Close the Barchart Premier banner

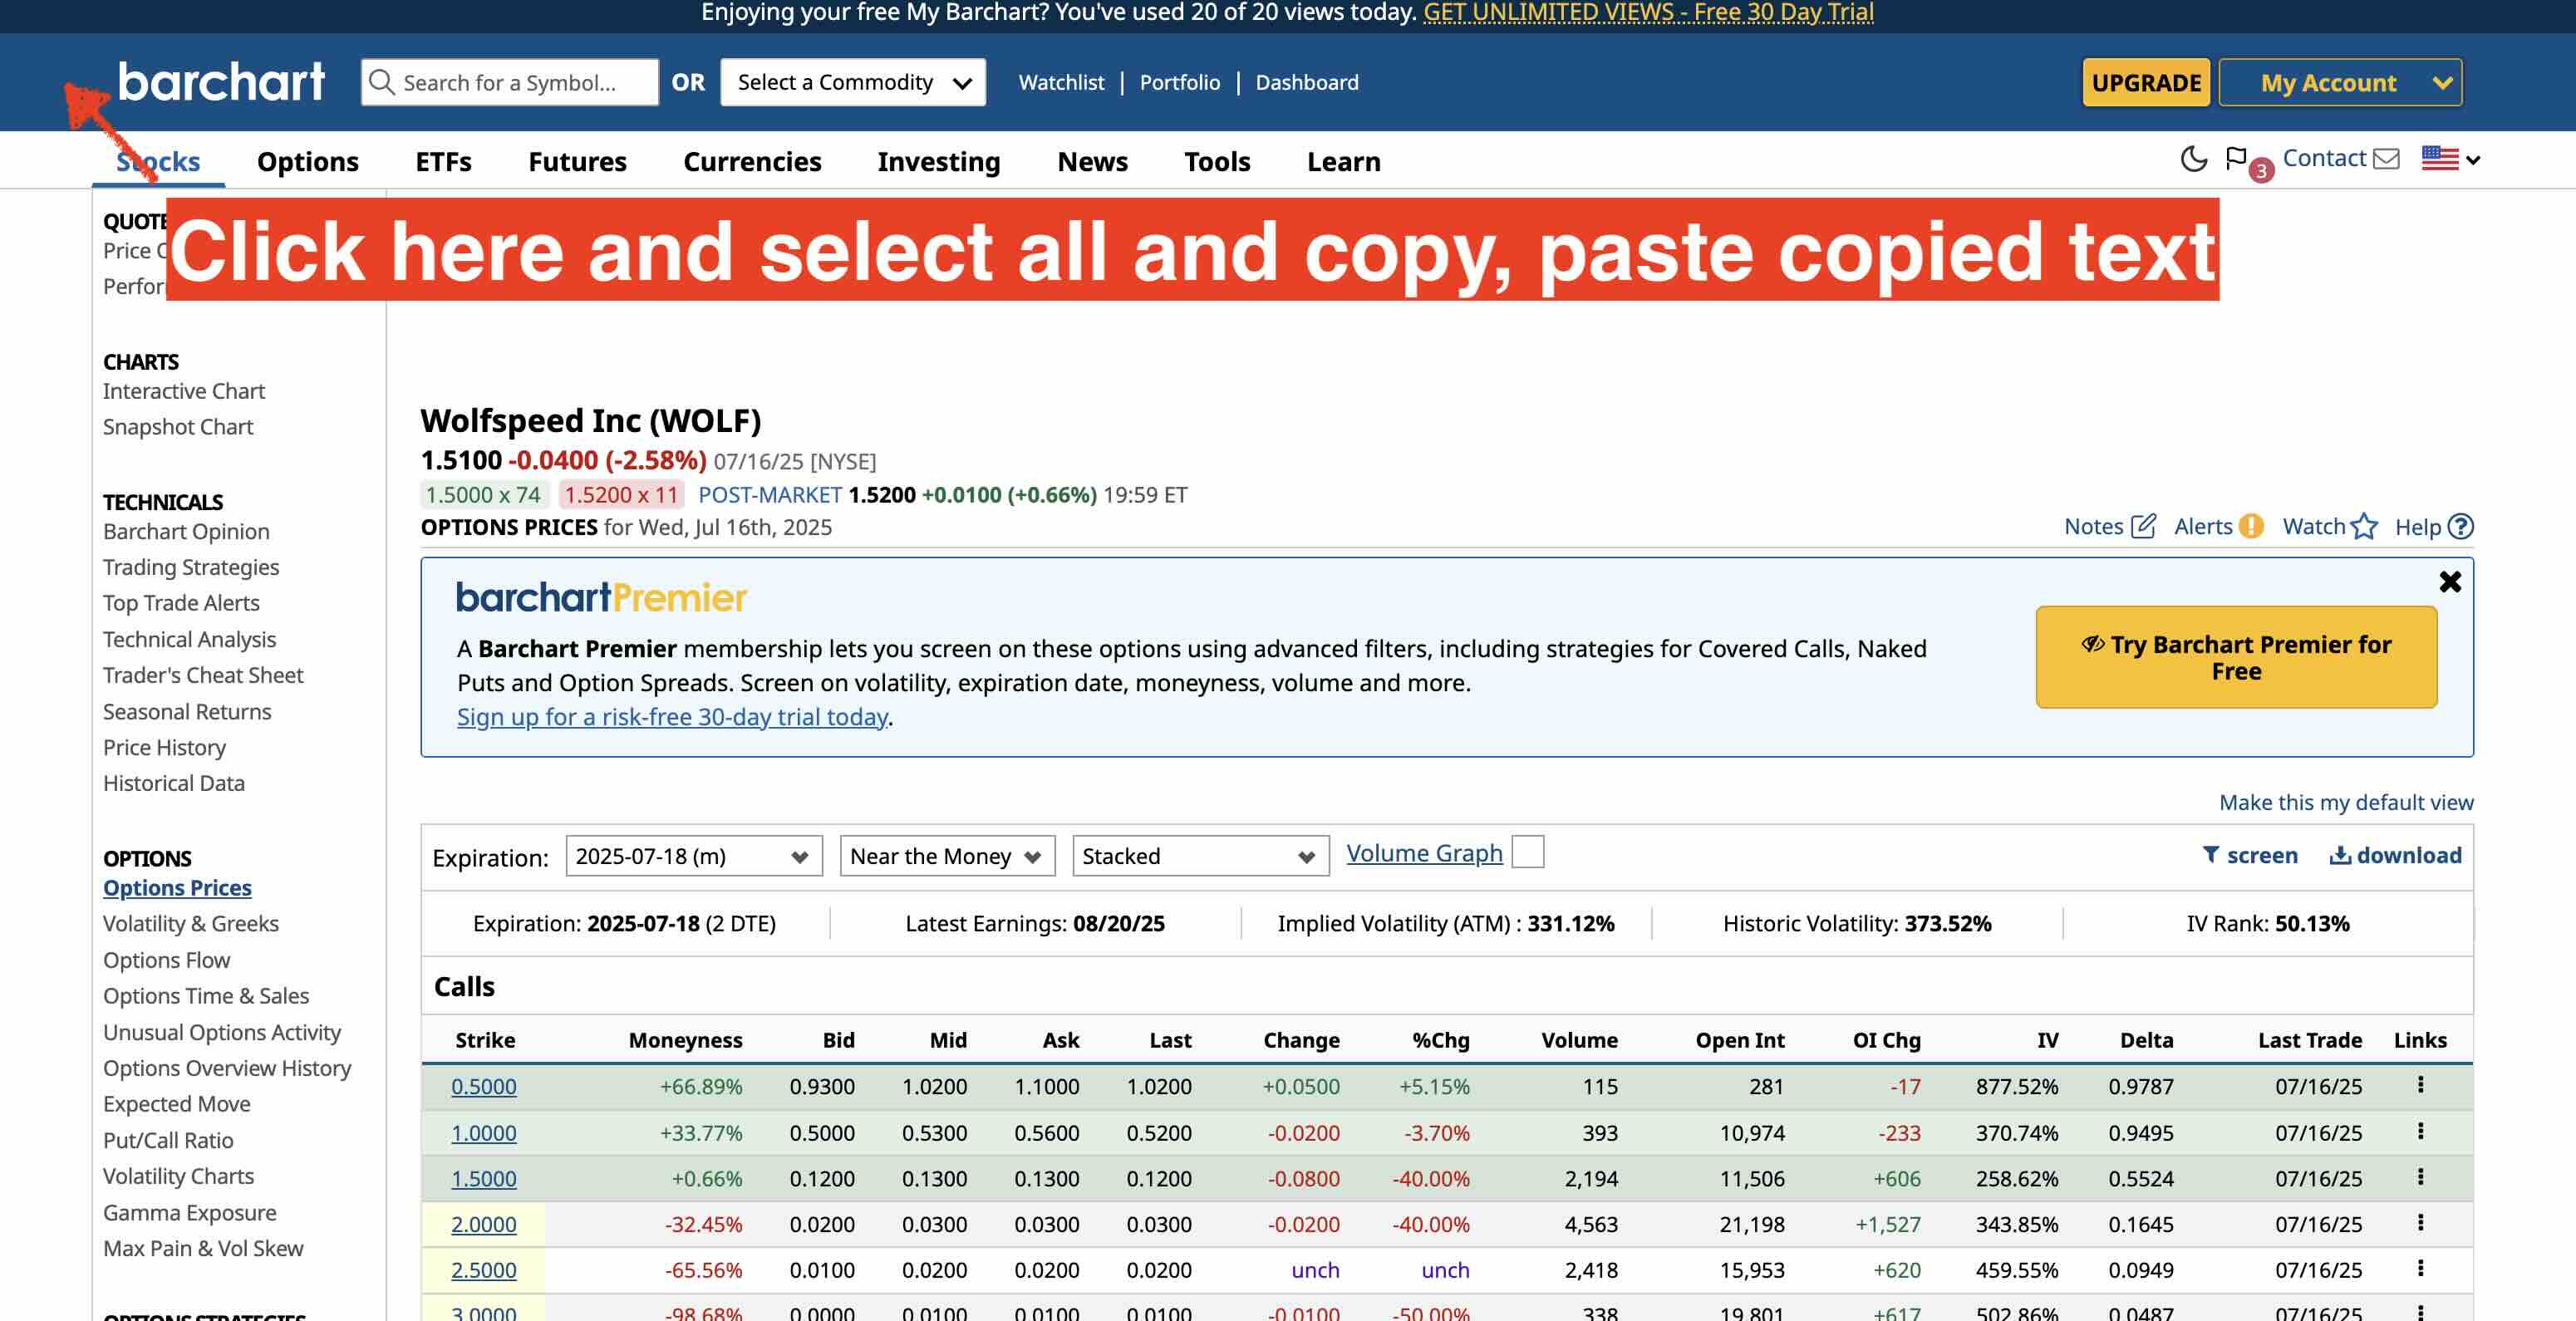tap(2450, 582)
